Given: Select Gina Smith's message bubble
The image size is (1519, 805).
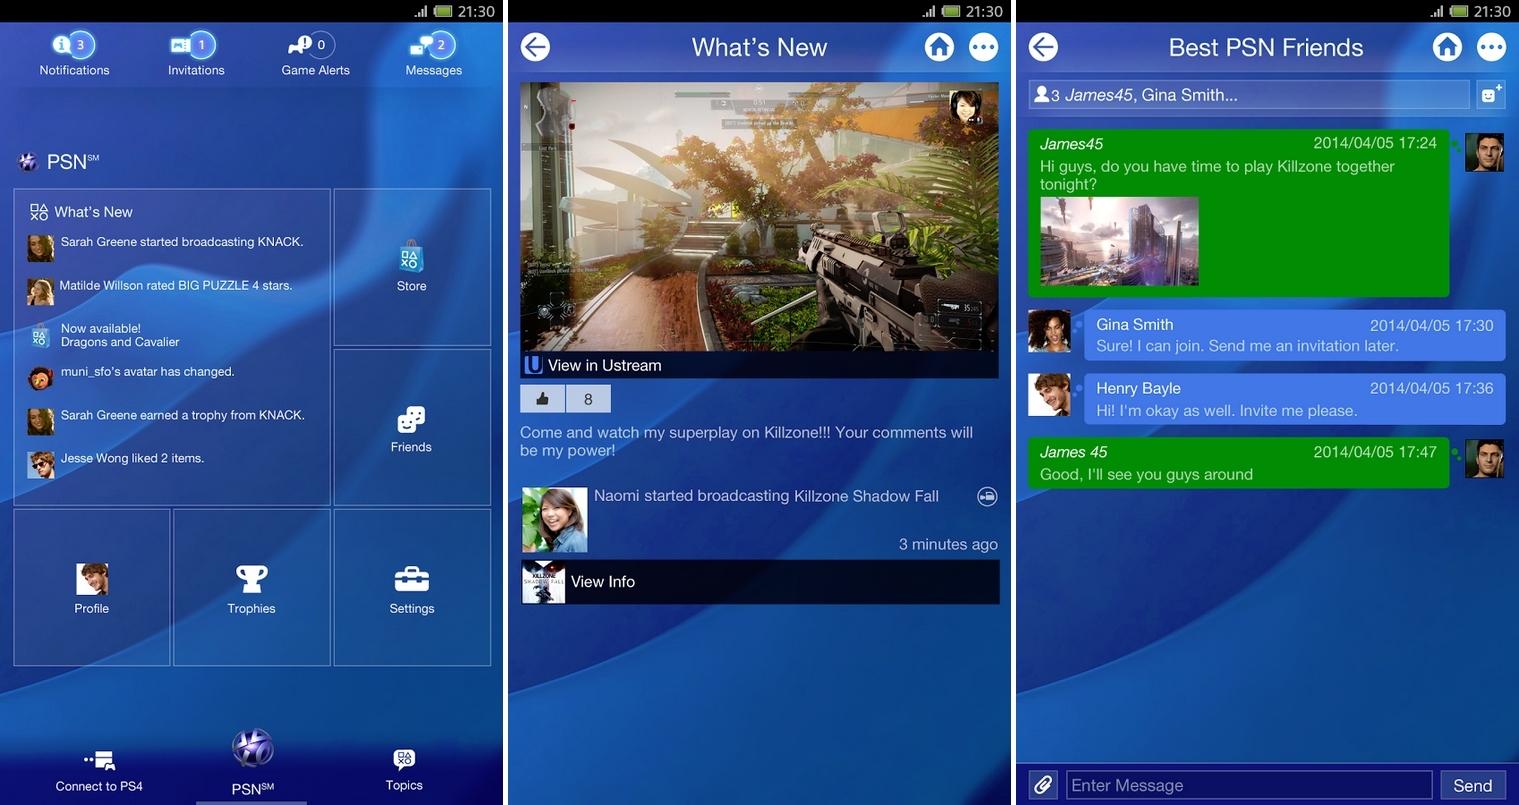Looking at the screenshot, I should pos(1294,335).
